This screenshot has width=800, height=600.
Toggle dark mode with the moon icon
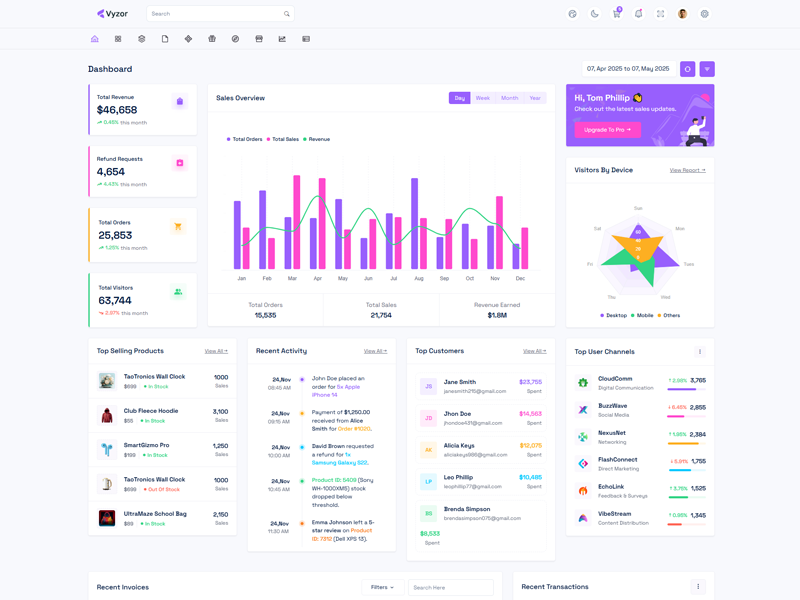point(594,14)
